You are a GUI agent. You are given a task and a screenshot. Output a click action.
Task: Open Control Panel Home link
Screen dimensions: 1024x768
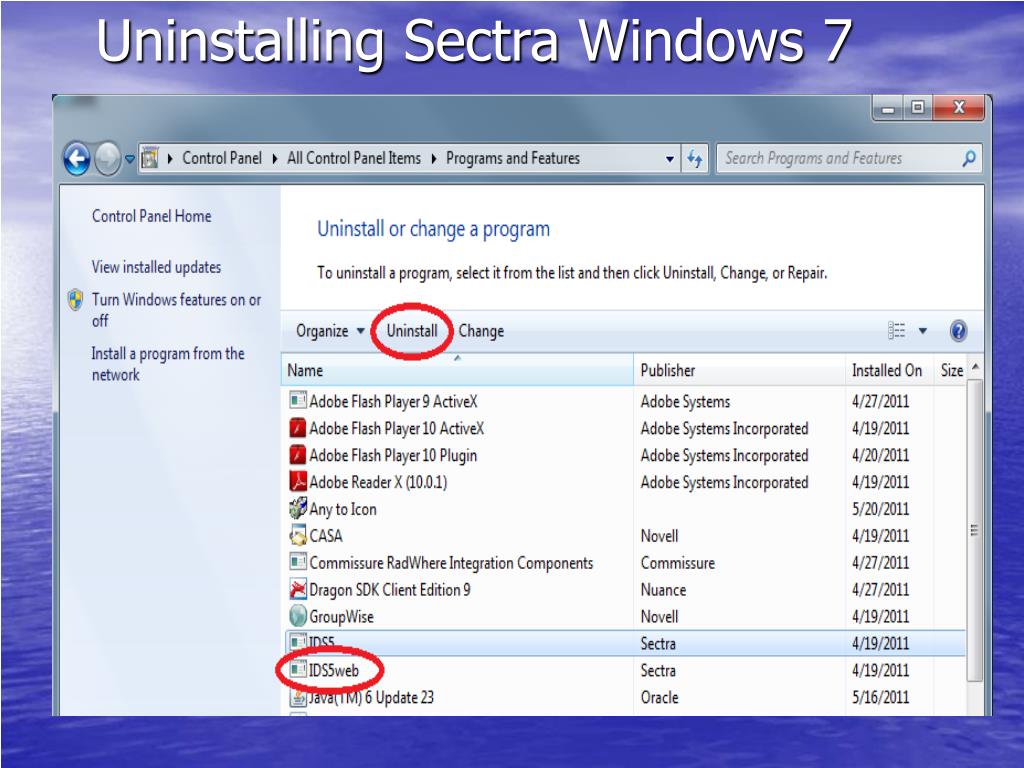152,216
